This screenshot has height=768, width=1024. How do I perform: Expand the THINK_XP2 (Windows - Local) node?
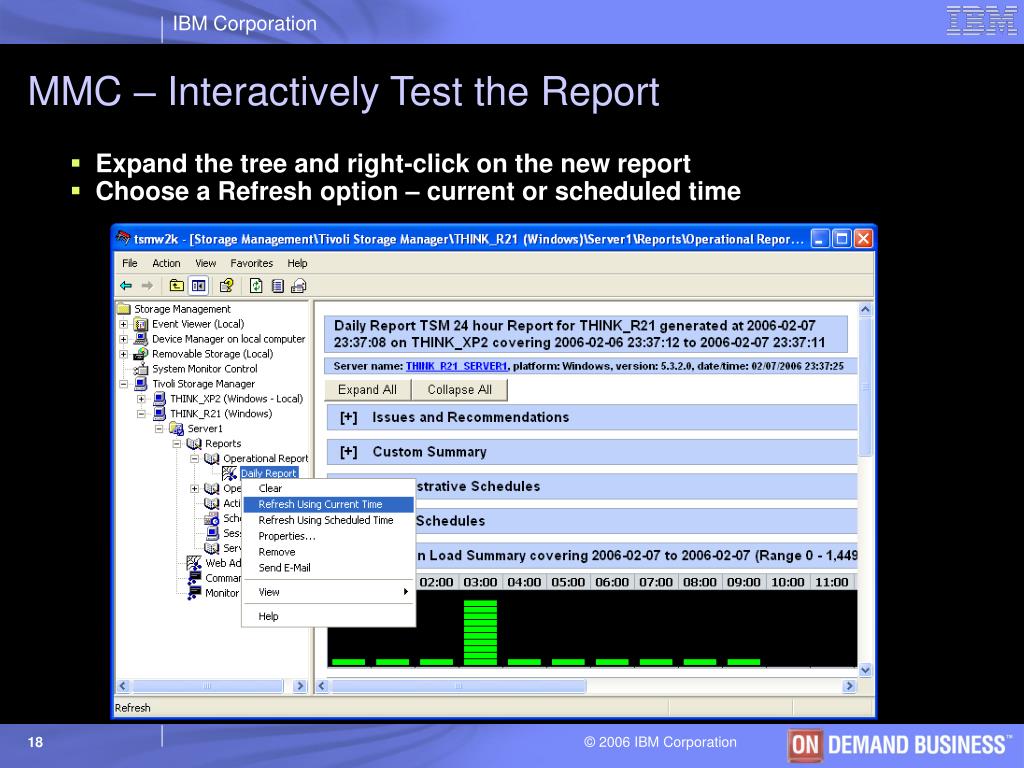[x=141, y=398]
